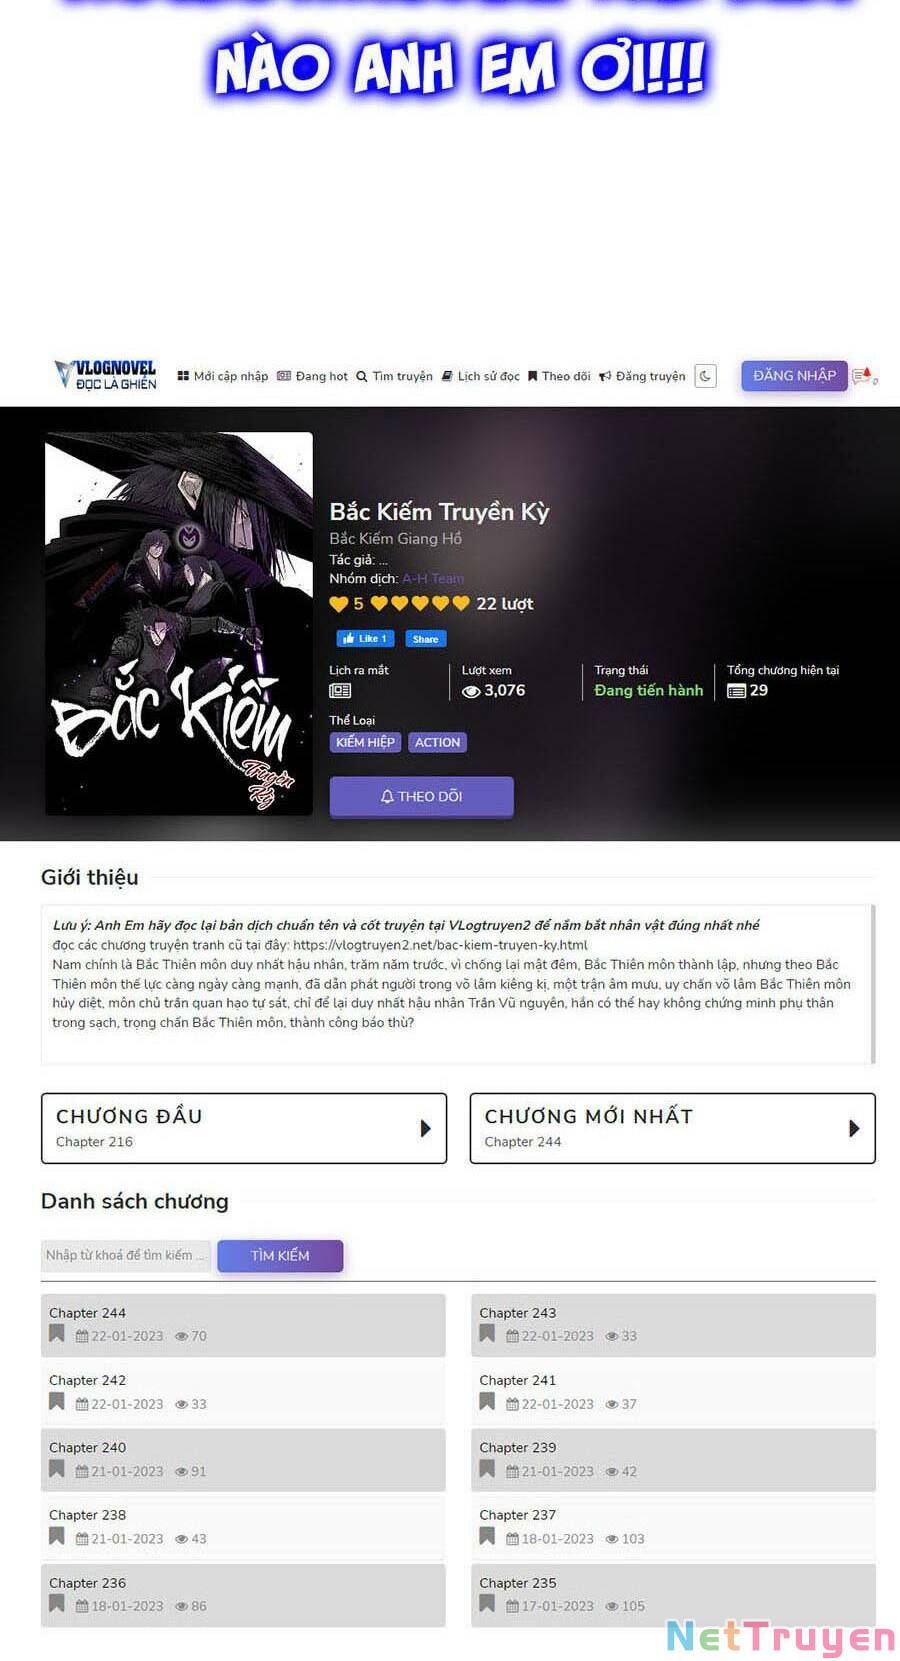The width and height of the screenshot is (900, 1661).
Task: Click the VlogNovel logo
Action: [x=106, y=375]
